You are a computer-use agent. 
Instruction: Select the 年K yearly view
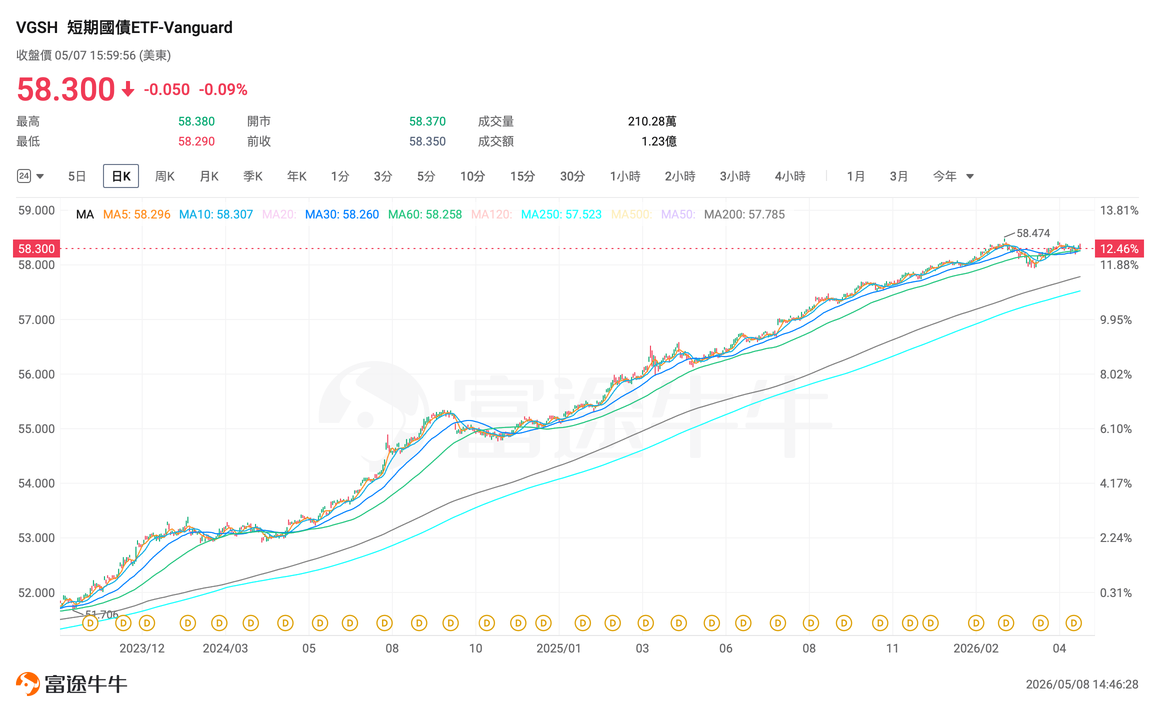click(297, 176)
